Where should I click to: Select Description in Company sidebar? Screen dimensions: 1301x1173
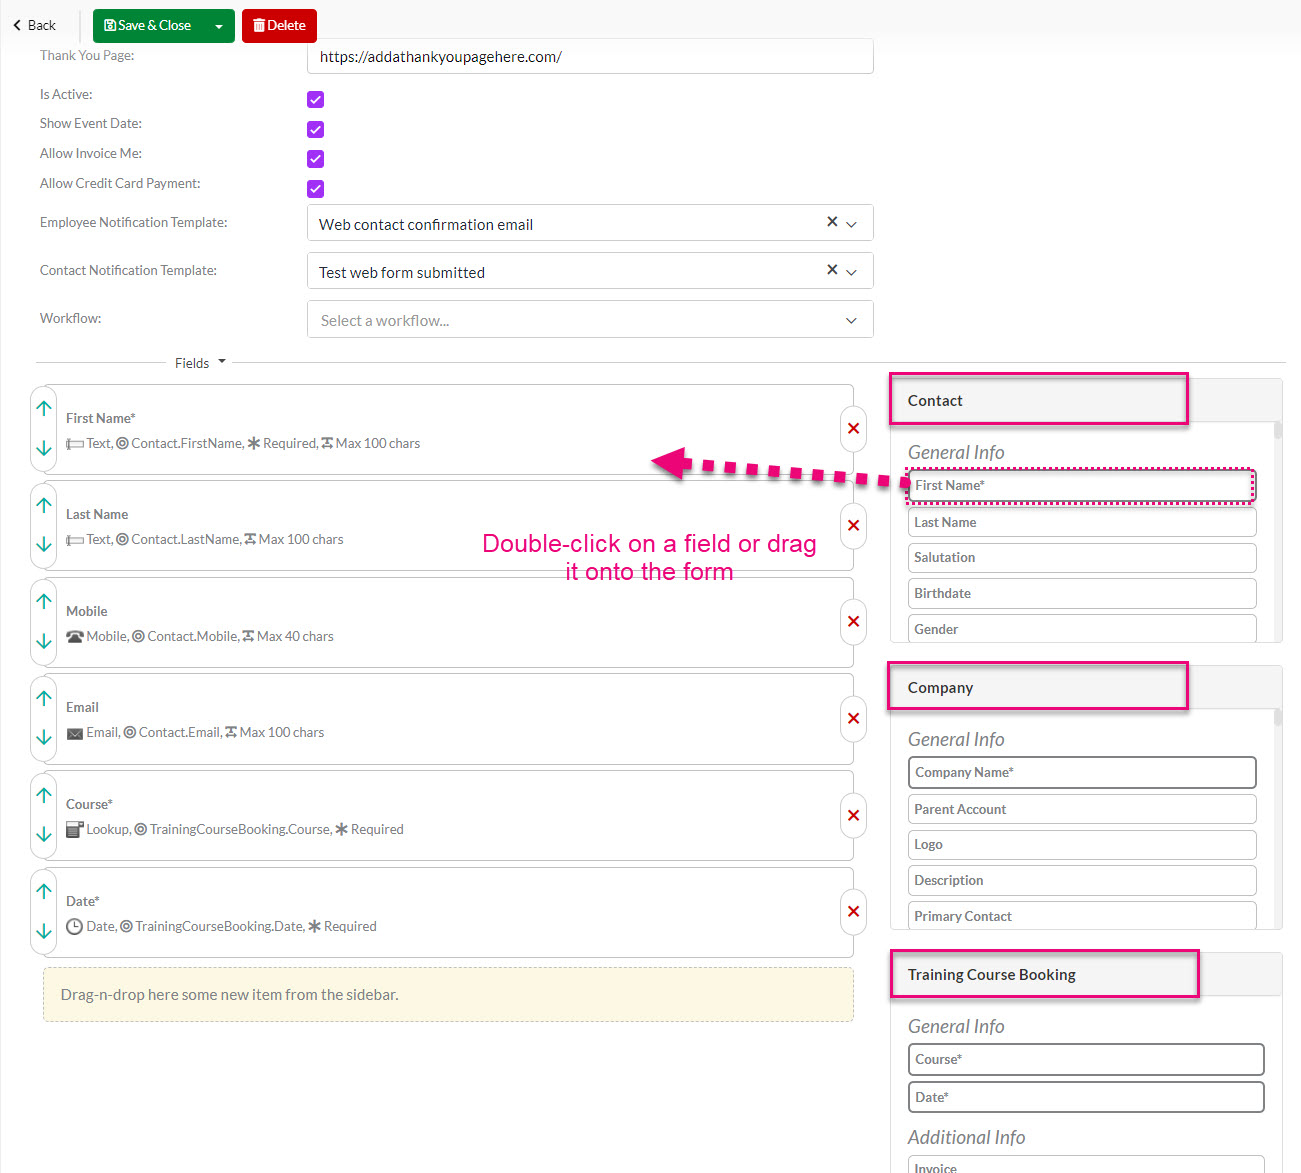tap(1082, 880)
